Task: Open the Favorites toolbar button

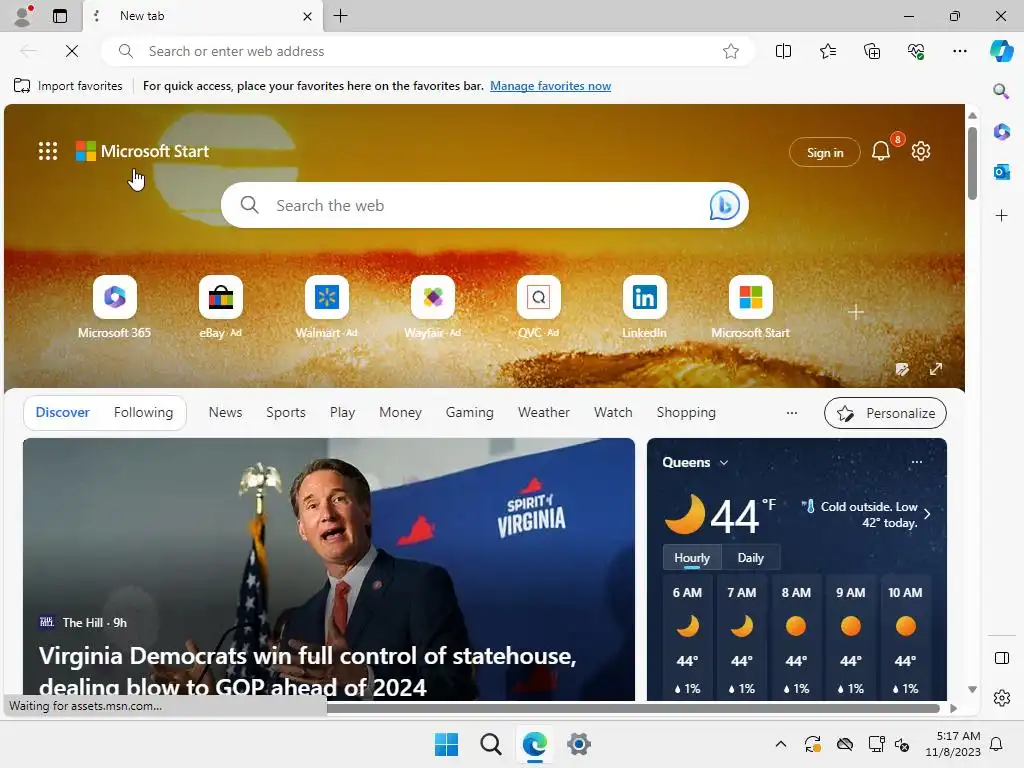Action: point(827,51)
